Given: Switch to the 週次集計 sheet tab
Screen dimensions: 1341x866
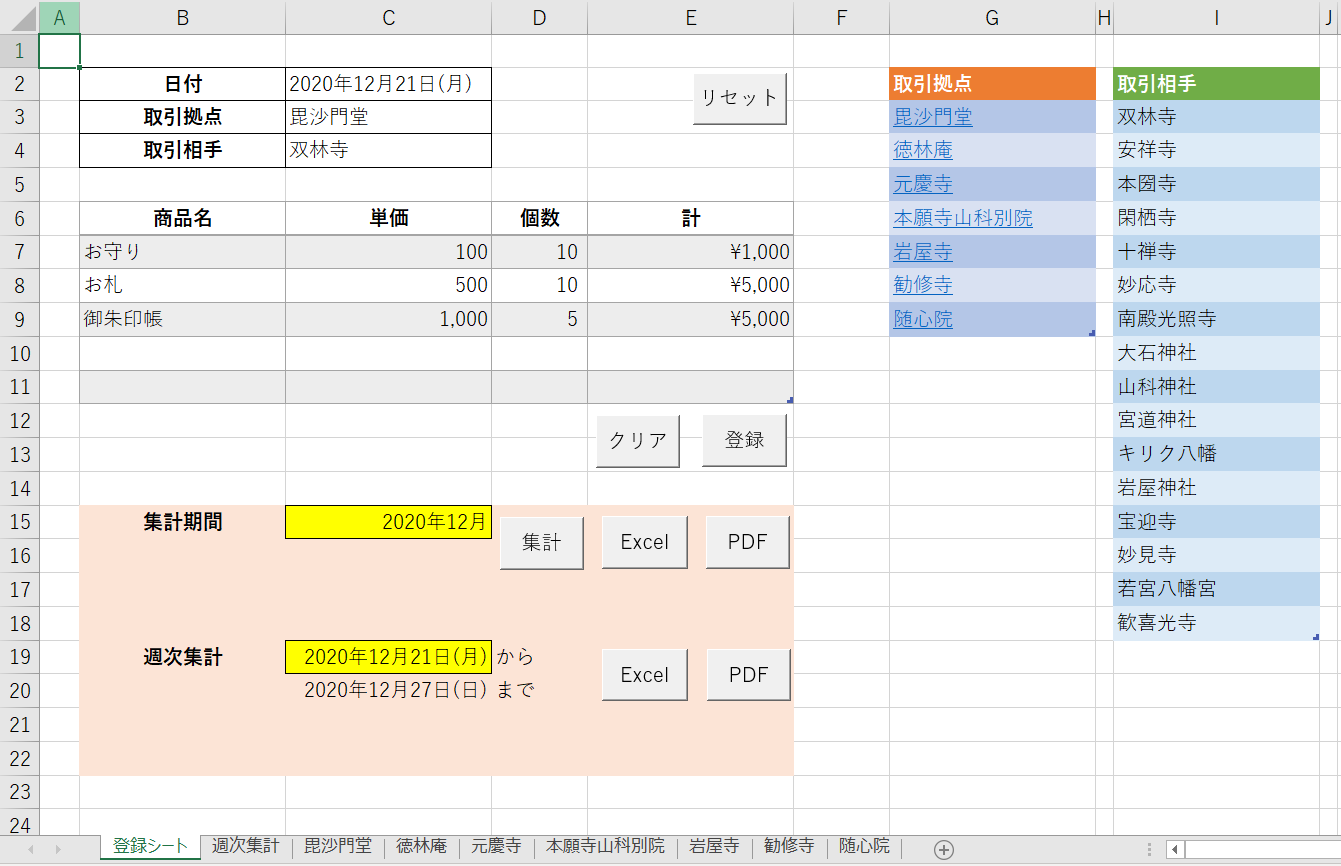Looking at the screenshot, I should [245, 846].
